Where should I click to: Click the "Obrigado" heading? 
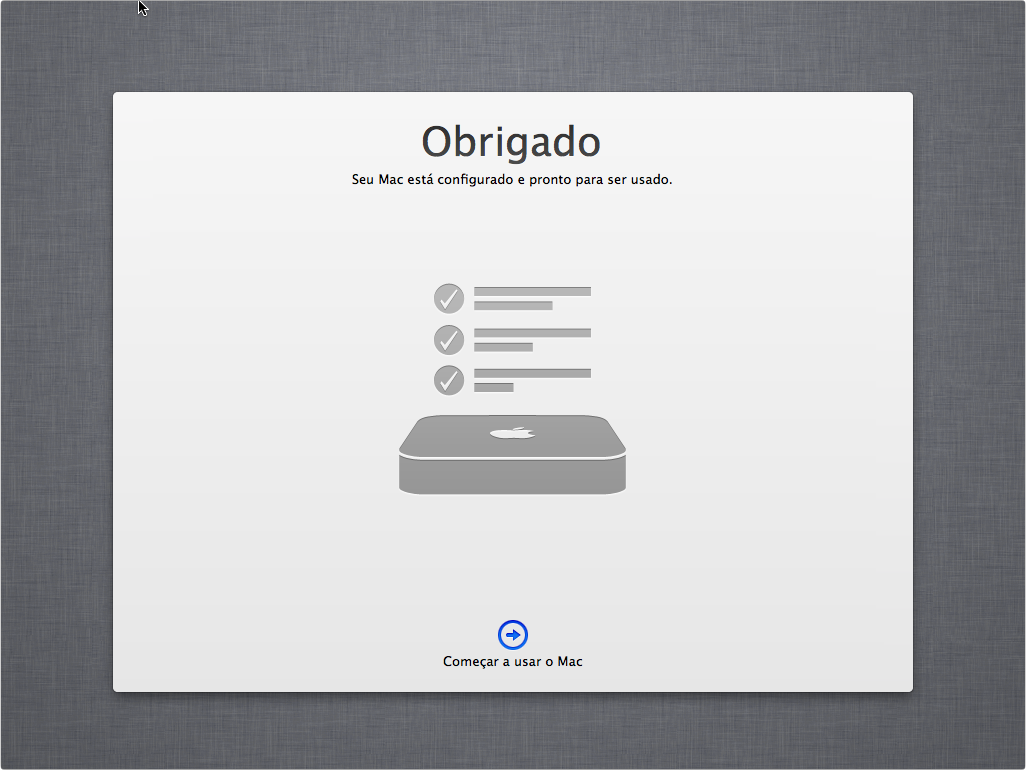click(511, 142)
